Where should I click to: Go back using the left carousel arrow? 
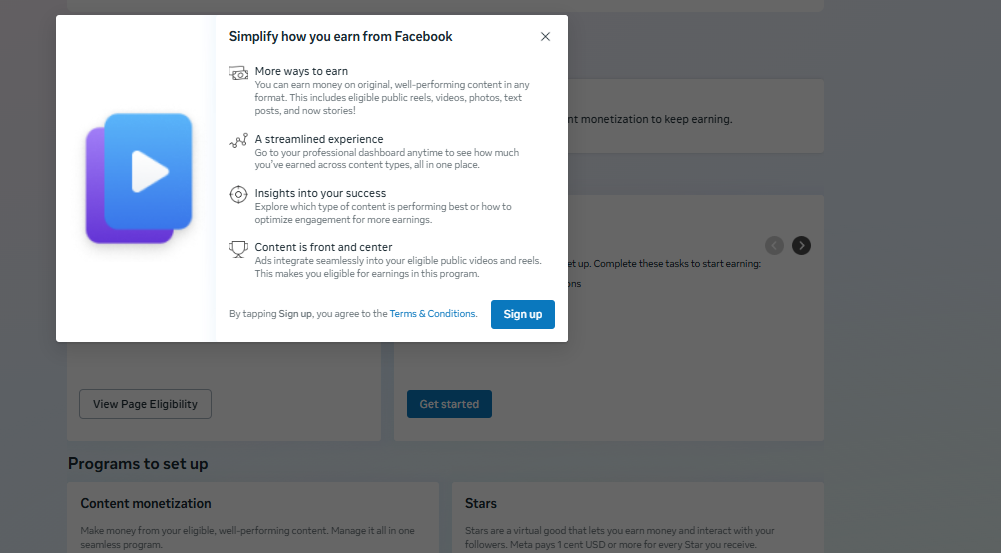[x=774, y=245]
